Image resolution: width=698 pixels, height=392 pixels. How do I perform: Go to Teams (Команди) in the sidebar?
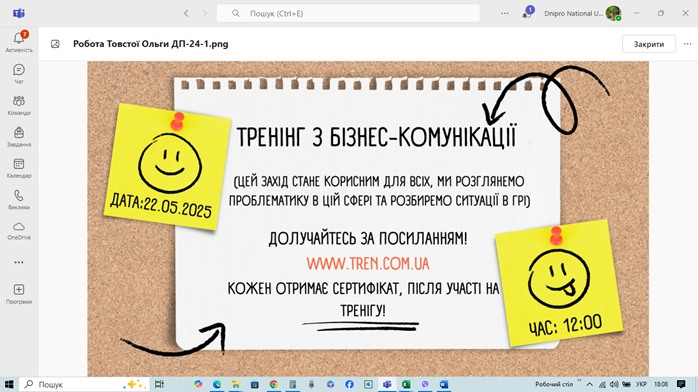(x=19, y=105)
